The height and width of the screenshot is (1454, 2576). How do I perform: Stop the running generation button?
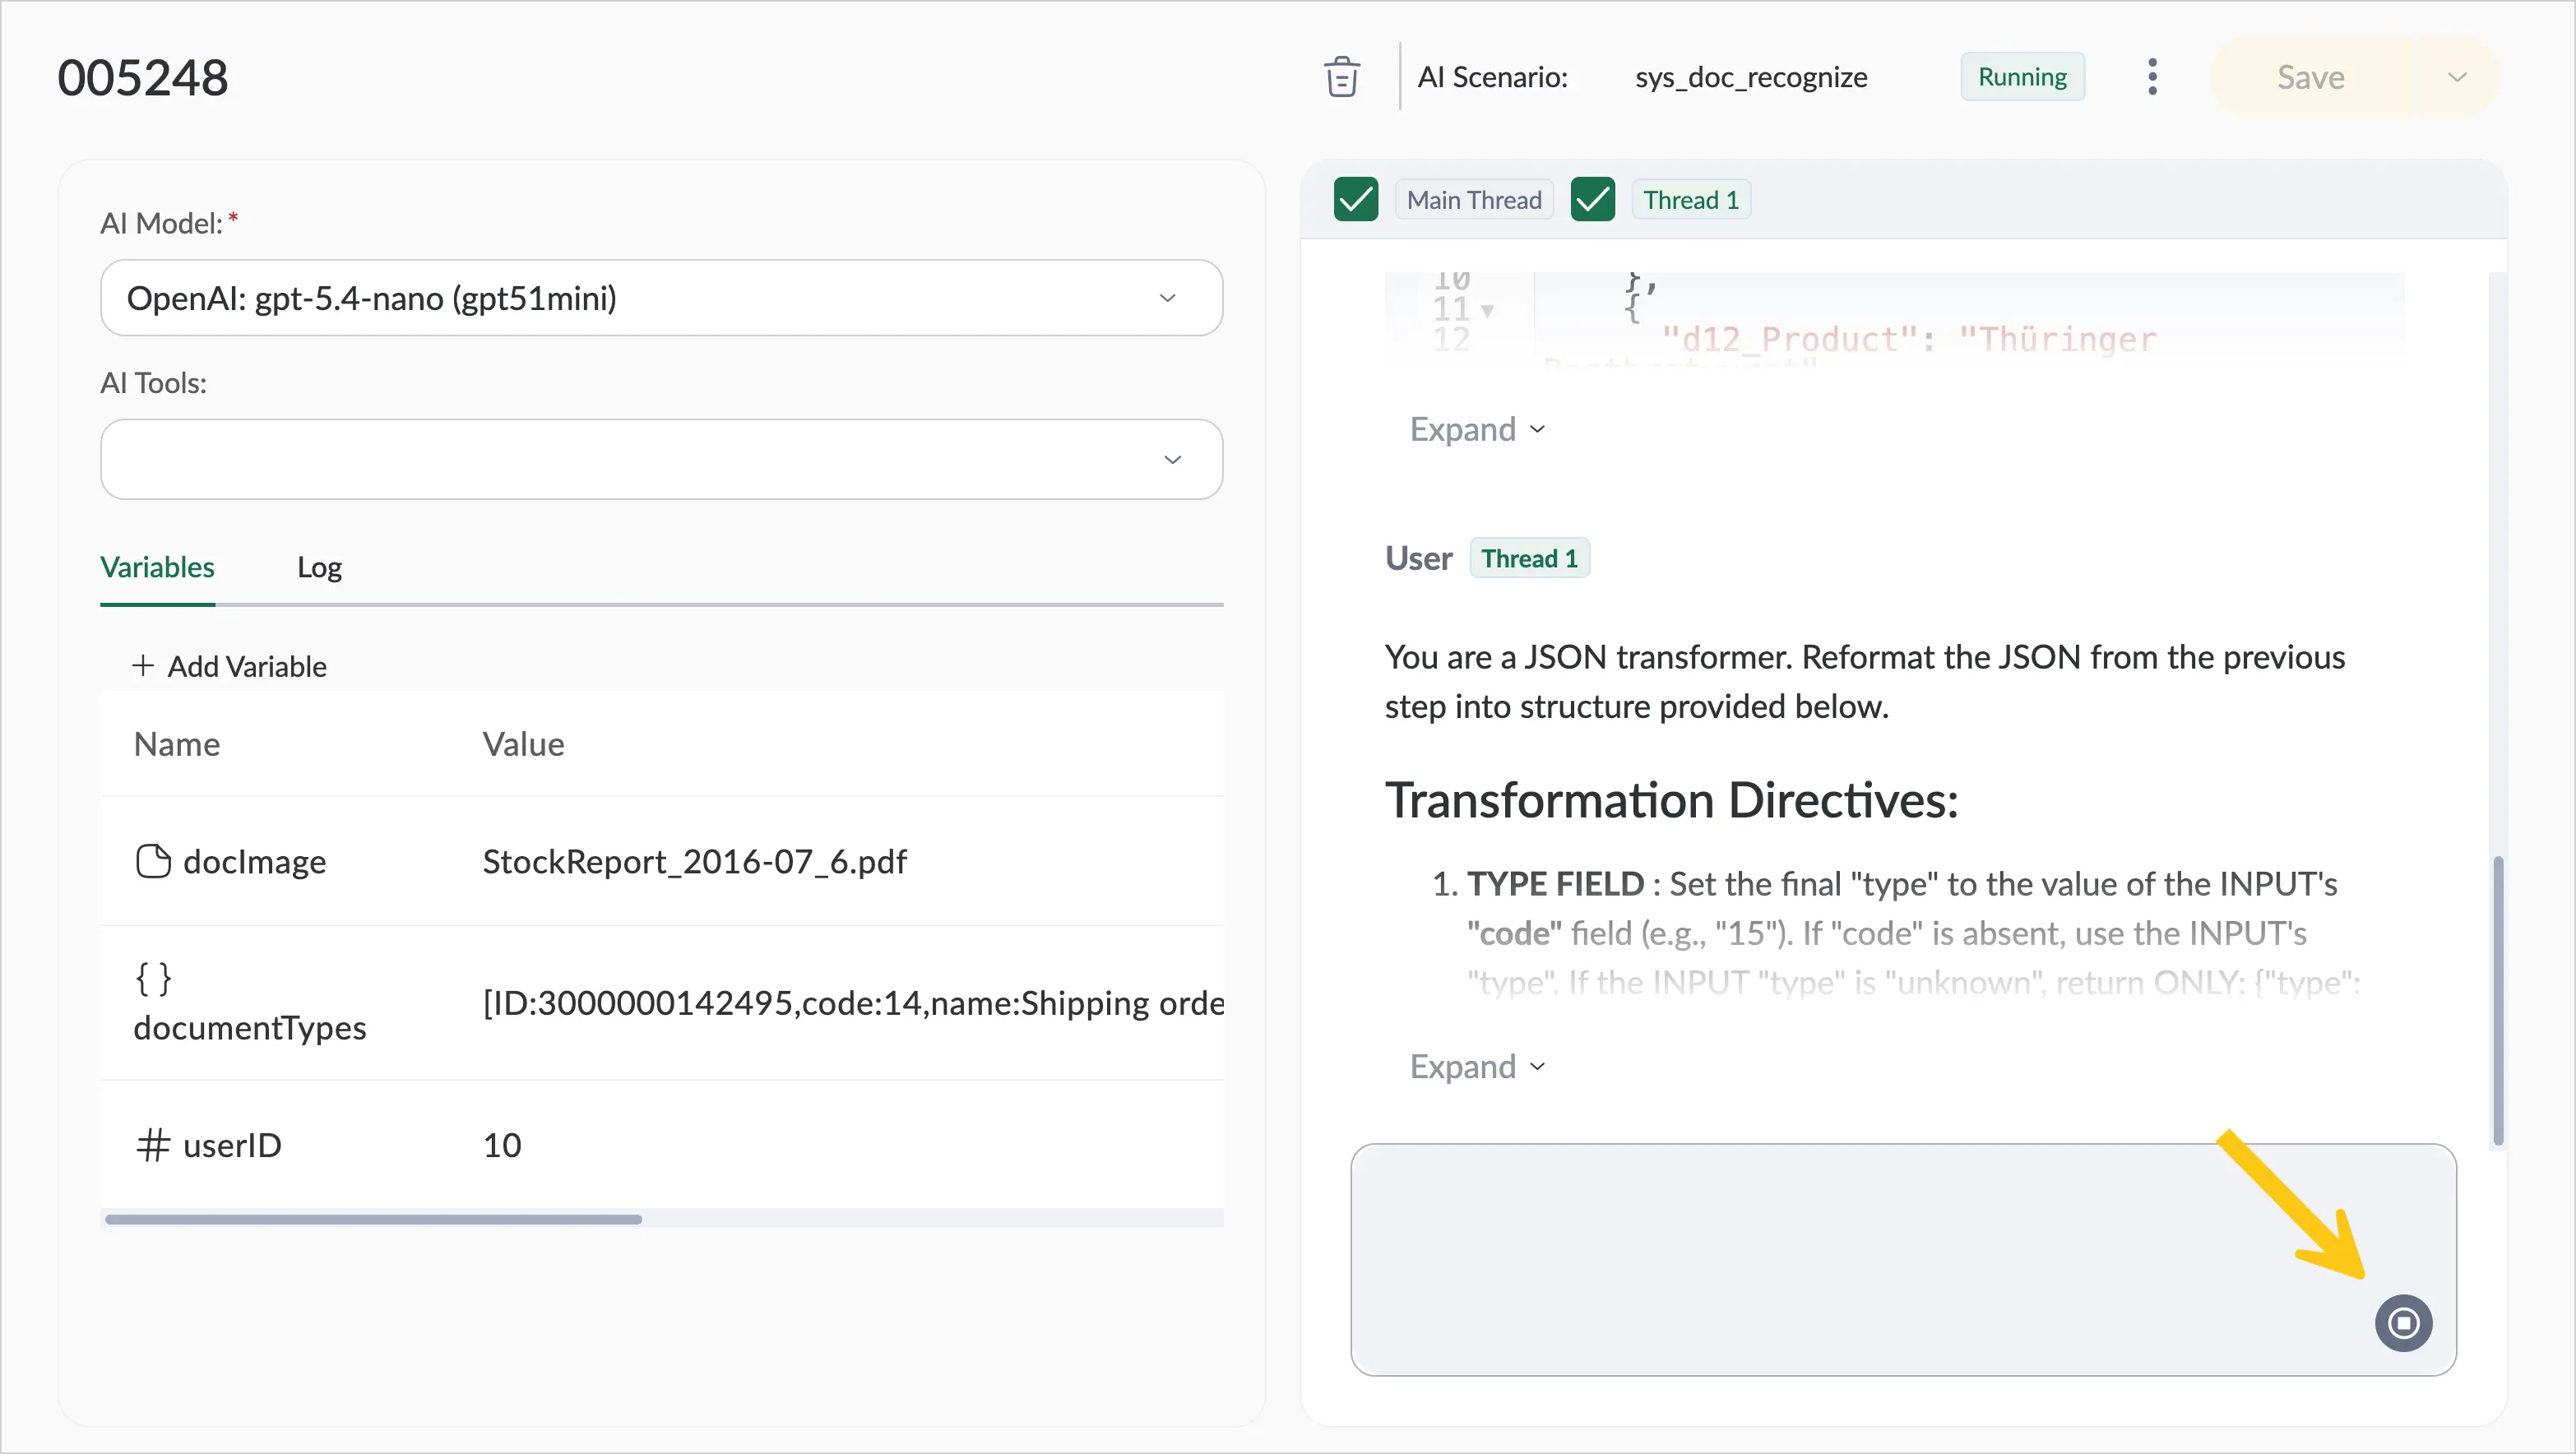[x=2403, y=1323]
